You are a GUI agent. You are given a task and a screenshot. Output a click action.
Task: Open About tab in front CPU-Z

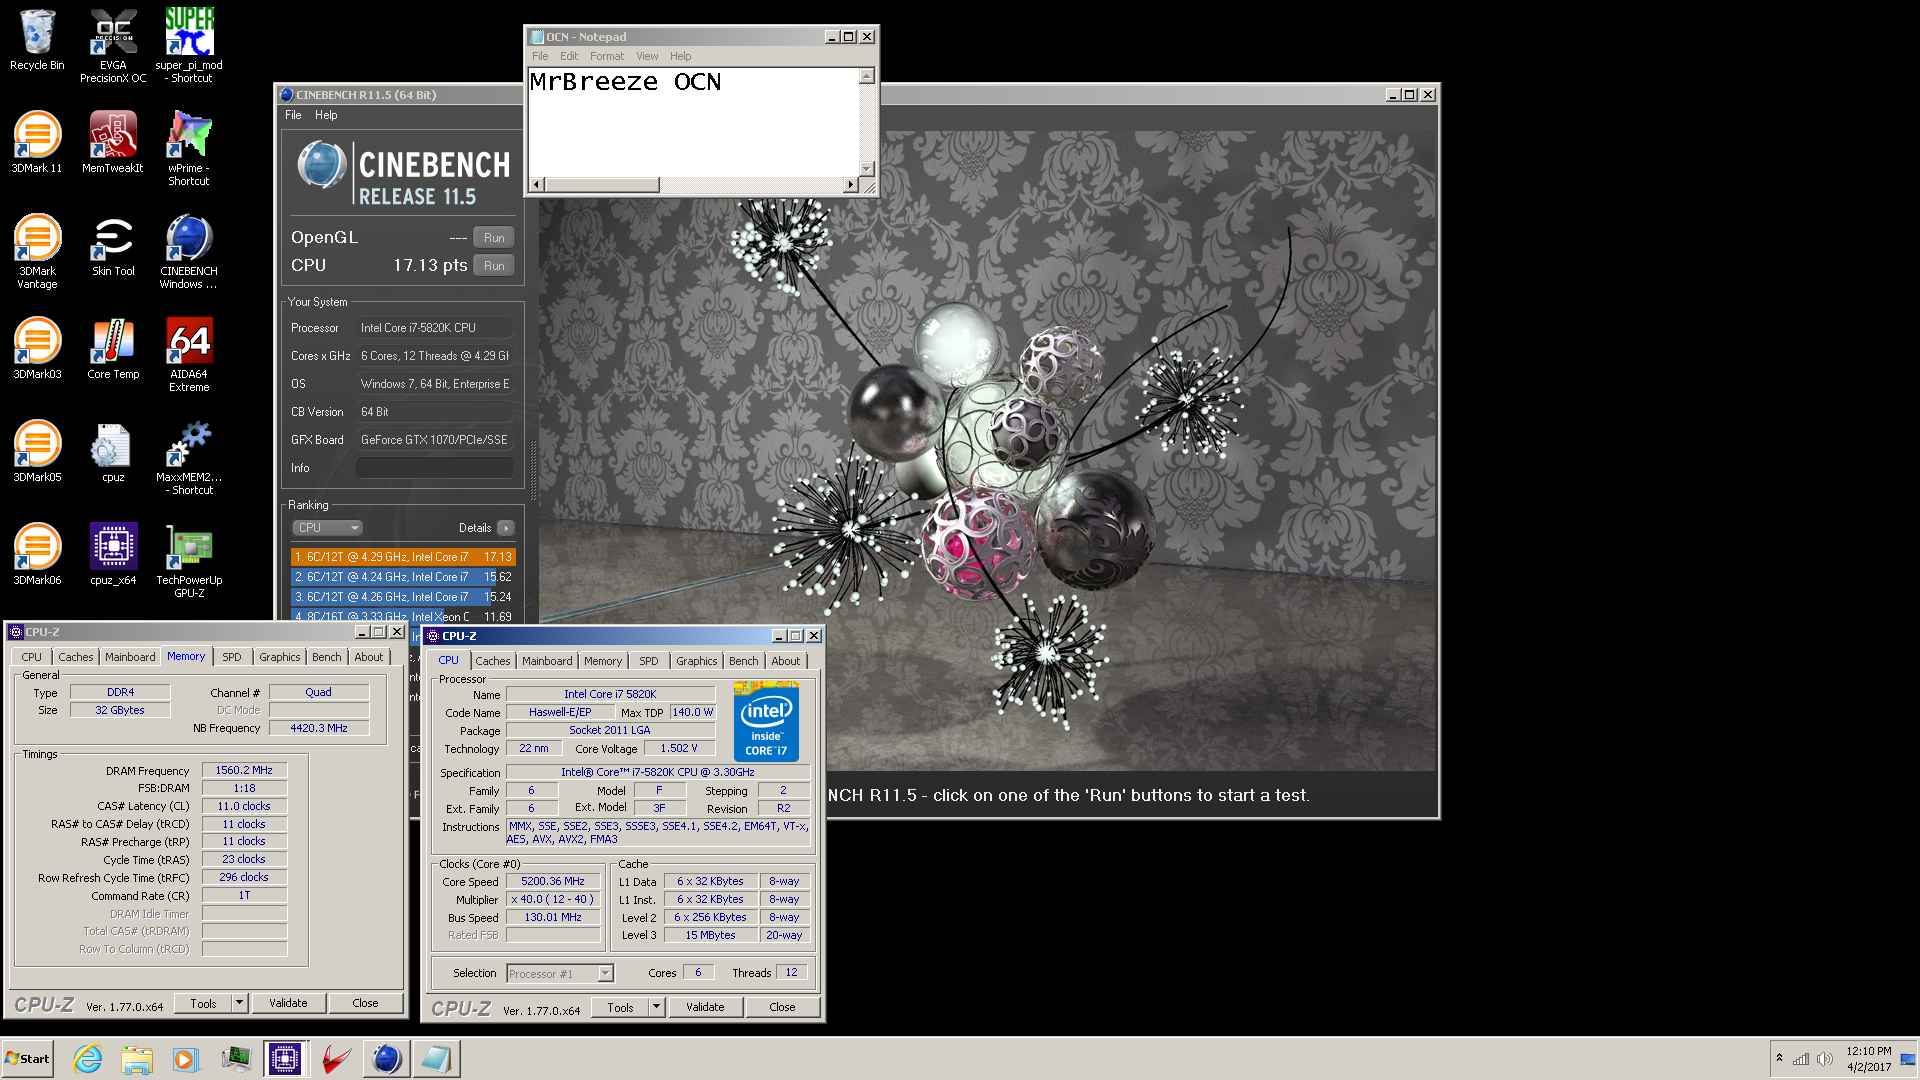coord(786,661)
